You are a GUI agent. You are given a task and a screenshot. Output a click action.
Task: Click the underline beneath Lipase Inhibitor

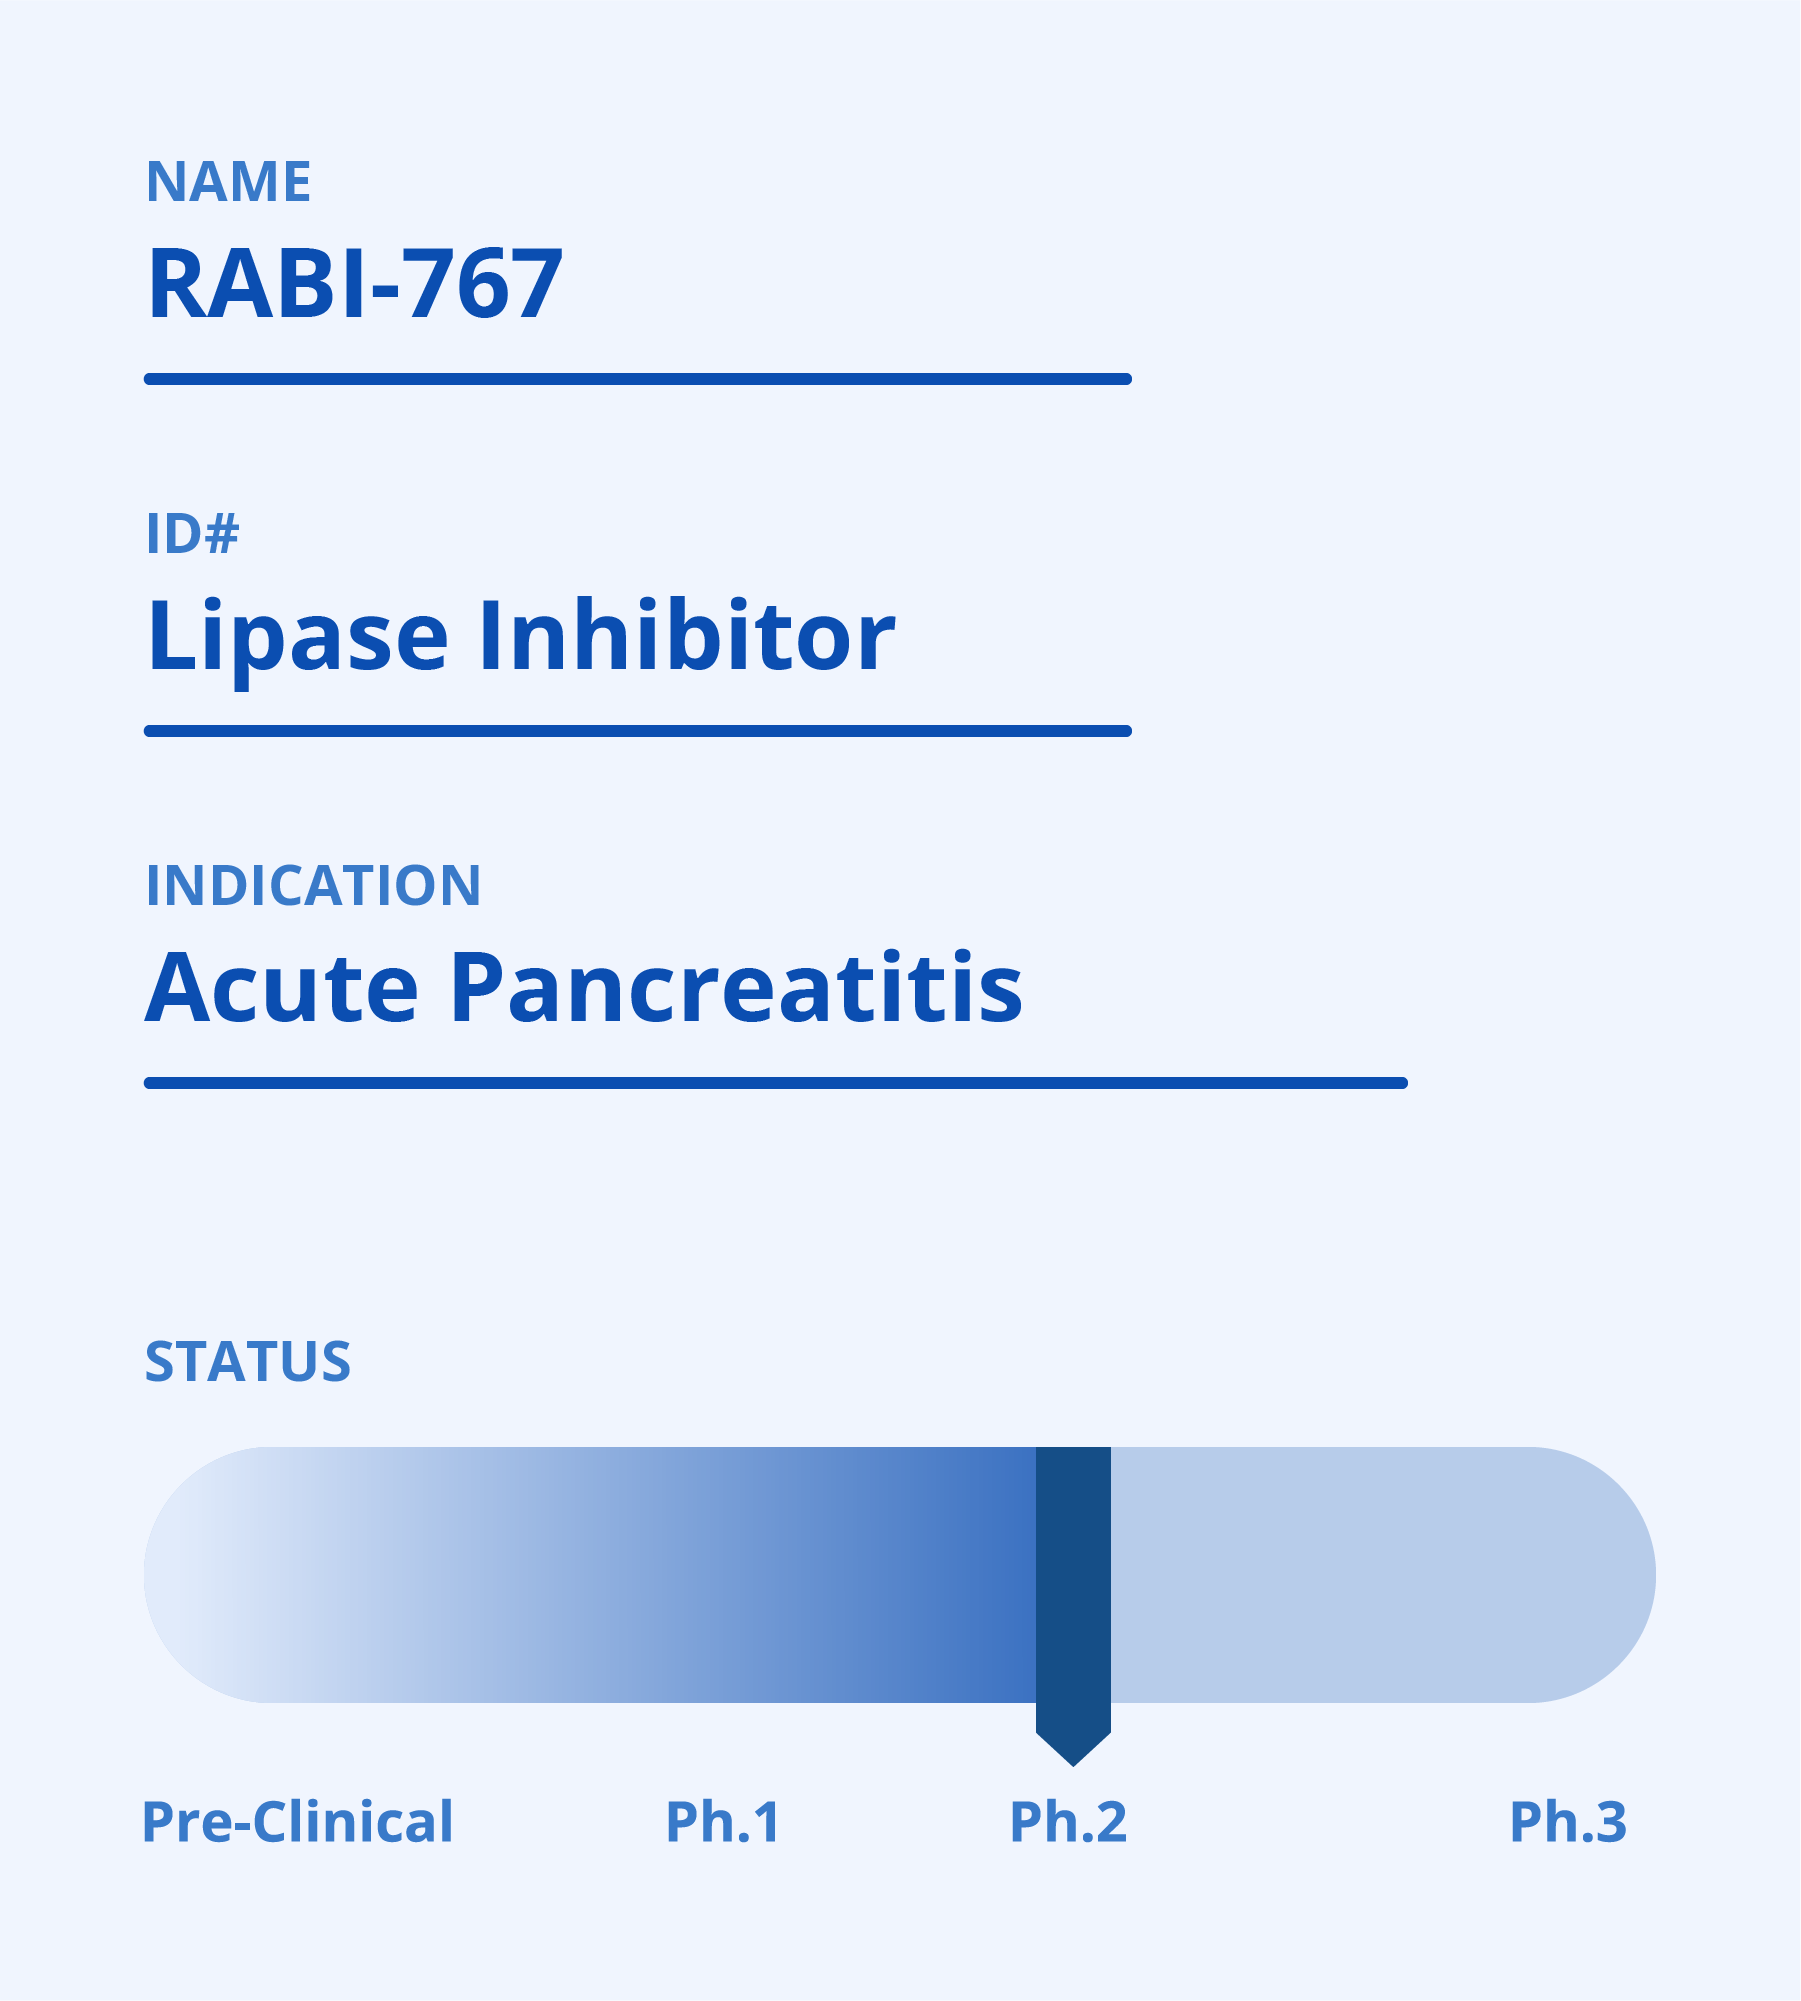click(x=638, y=731)
